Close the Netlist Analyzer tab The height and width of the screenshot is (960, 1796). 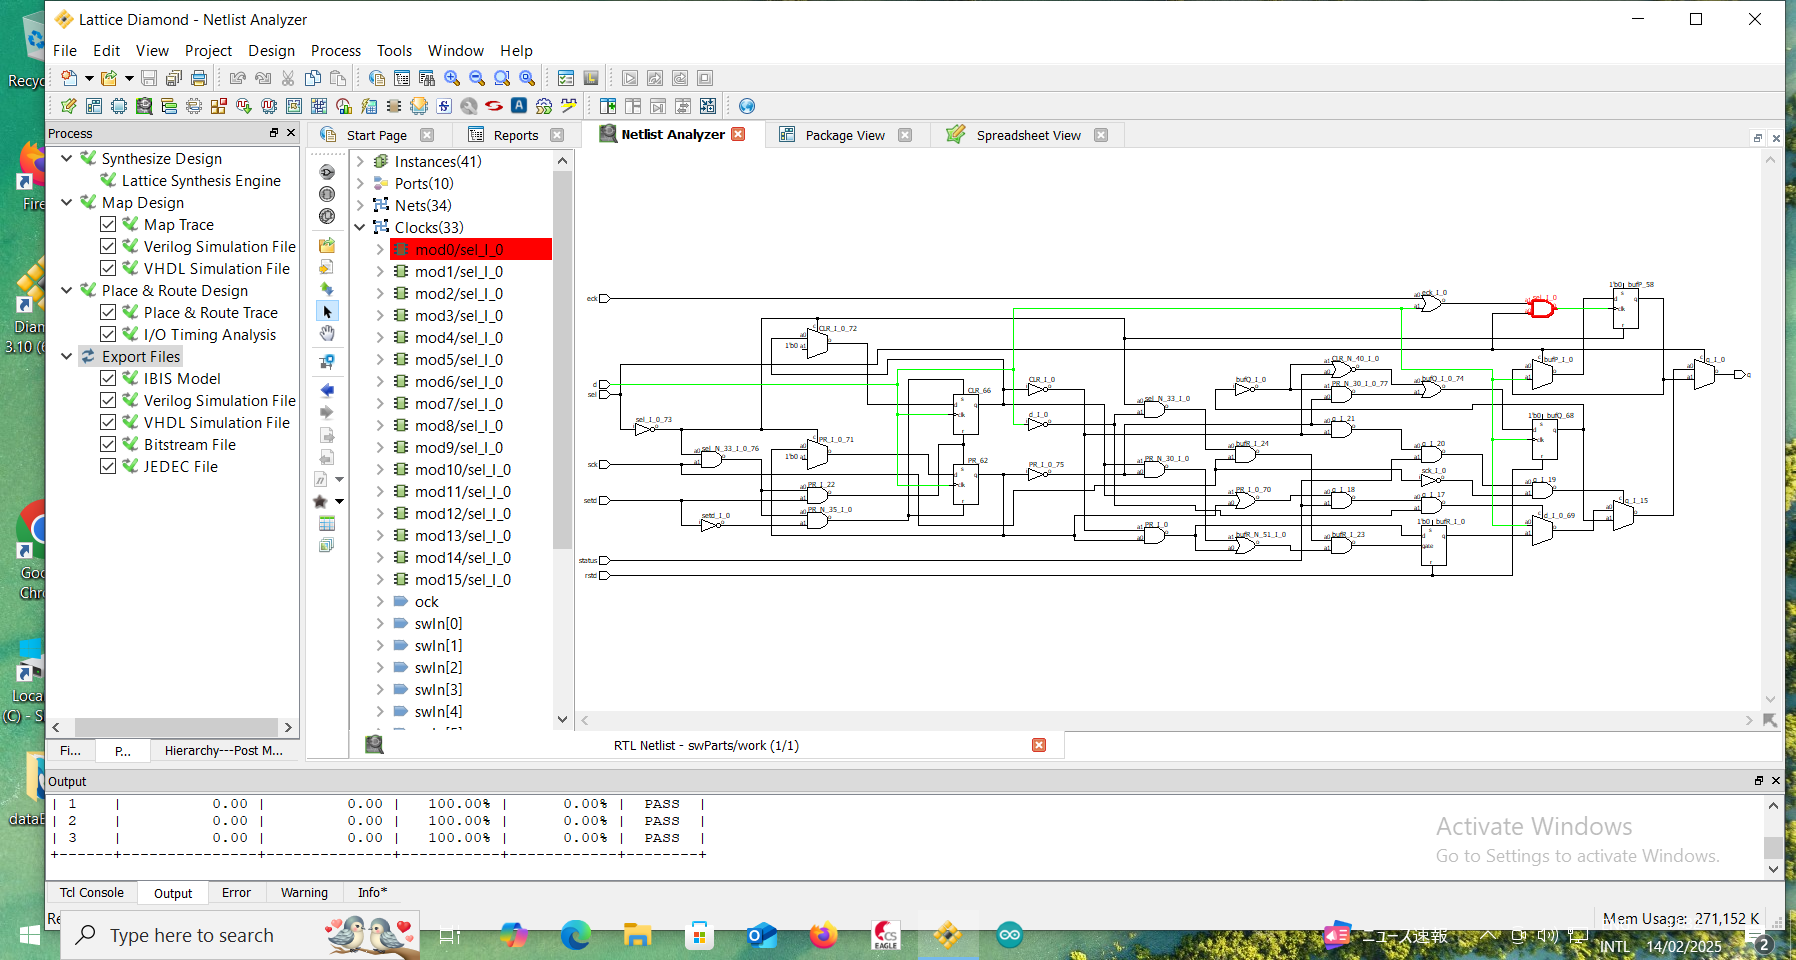point(738,134)
